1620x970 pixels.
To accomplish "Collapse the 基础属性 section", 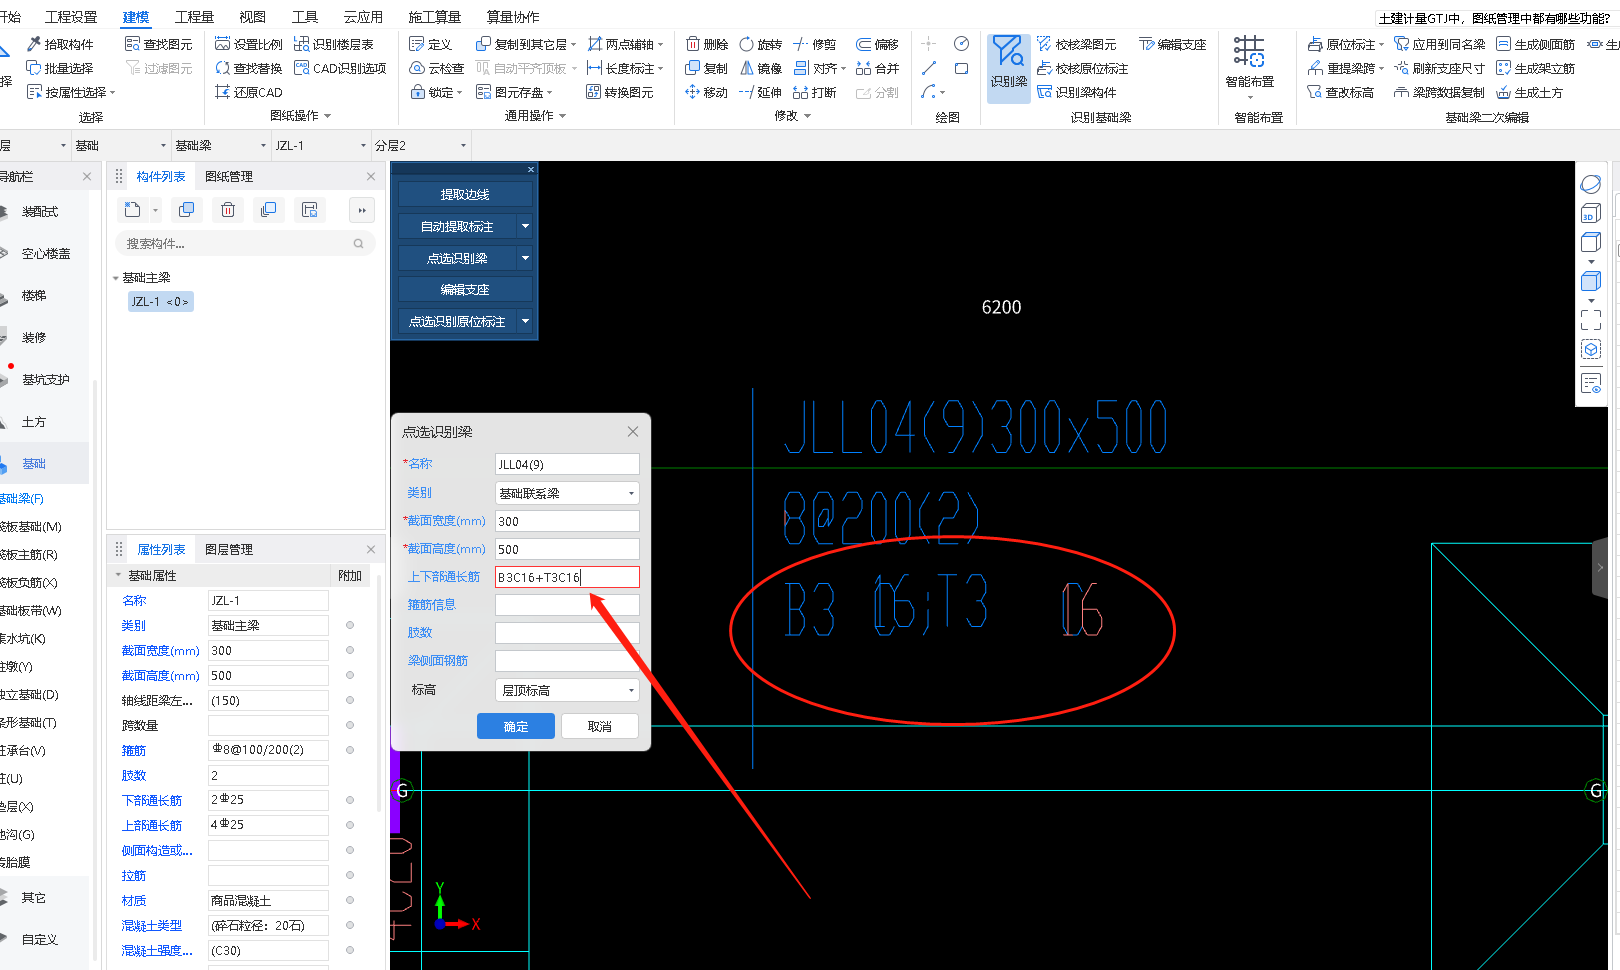I will [x=118, y=575].
